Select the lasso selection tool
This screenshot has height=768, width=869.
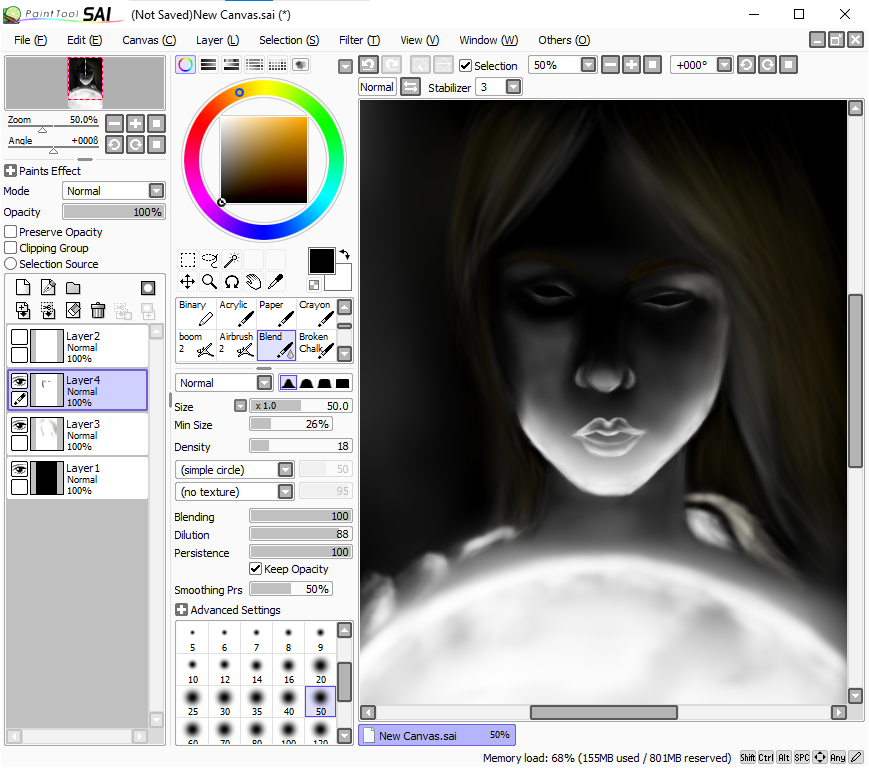pyautogui.click(x=209, y=260)
